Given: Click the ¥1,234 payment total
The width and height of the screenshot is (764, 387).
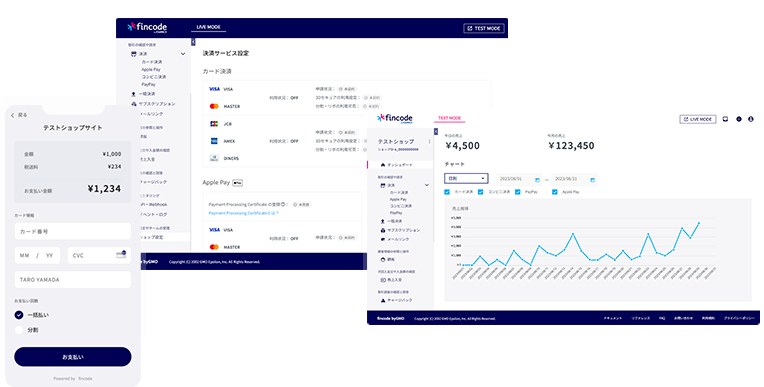Looking at the screenshot, I should click(x=104, y=189).
